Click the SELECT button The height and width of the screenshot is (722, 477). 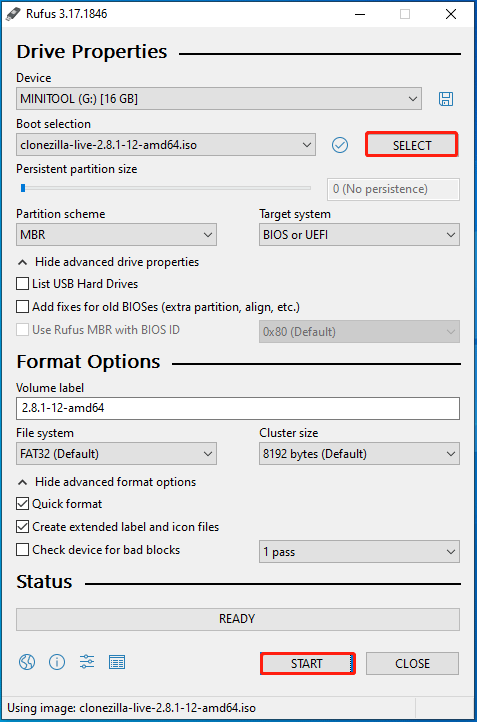pos(412,146)
